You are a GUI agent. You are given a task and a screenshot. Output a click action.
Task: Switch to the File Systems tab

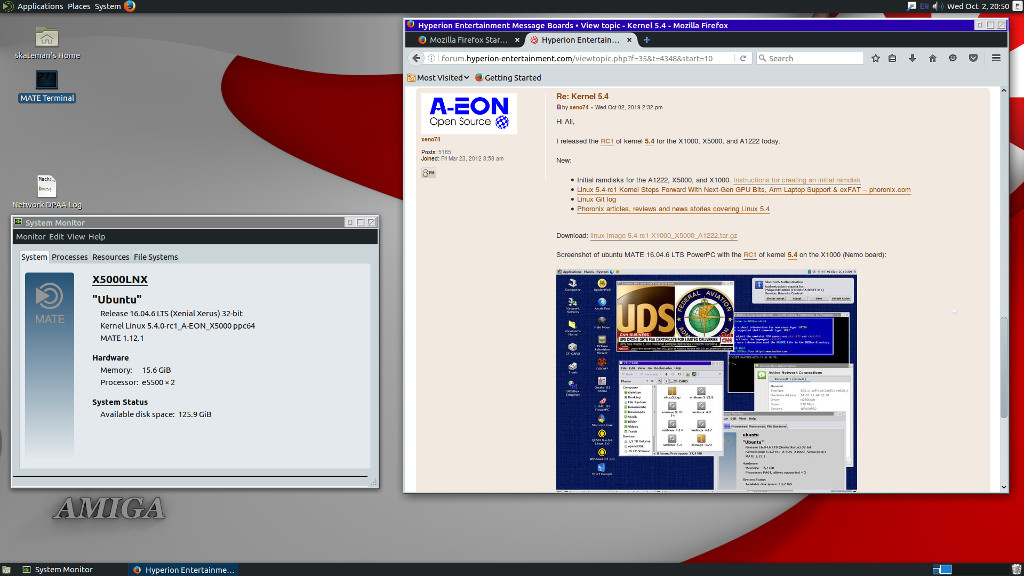click(155, 257)
